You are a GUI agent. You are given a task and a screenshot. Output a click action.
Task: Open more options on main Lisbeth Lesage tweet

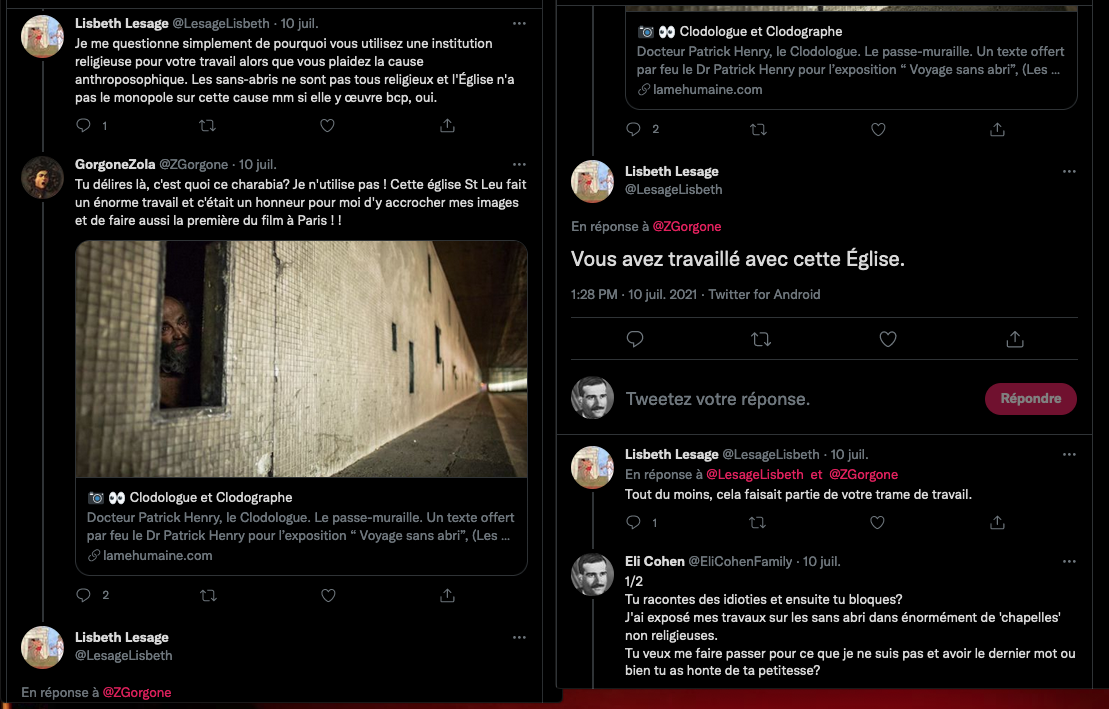[1069, 171]
